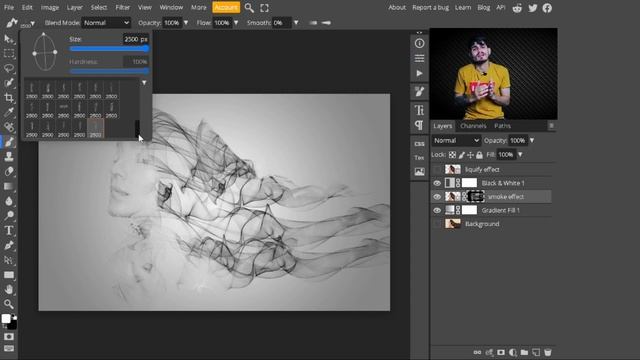Switch to the Channels tab
The width and height of the screenshot is (640, 360).
pyautogui.click(x=473, y=126)
